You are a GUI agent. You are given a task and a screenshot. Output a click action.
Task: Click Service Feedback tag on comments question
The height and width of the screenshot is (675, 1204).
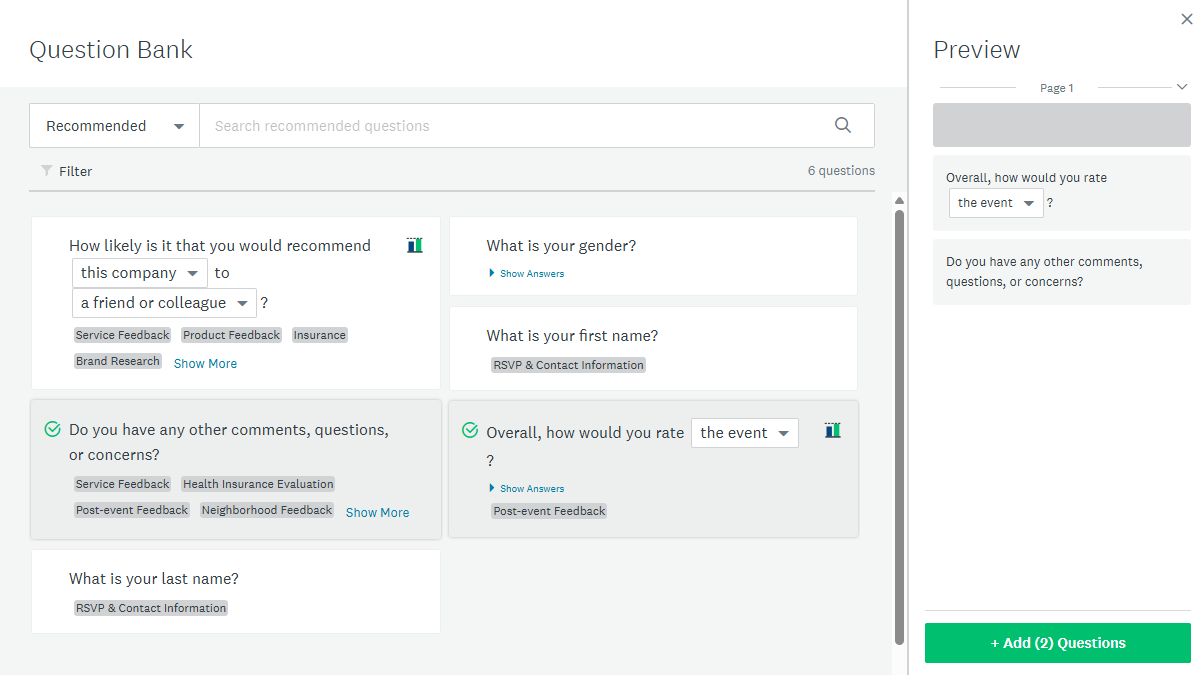click(123, 484)
